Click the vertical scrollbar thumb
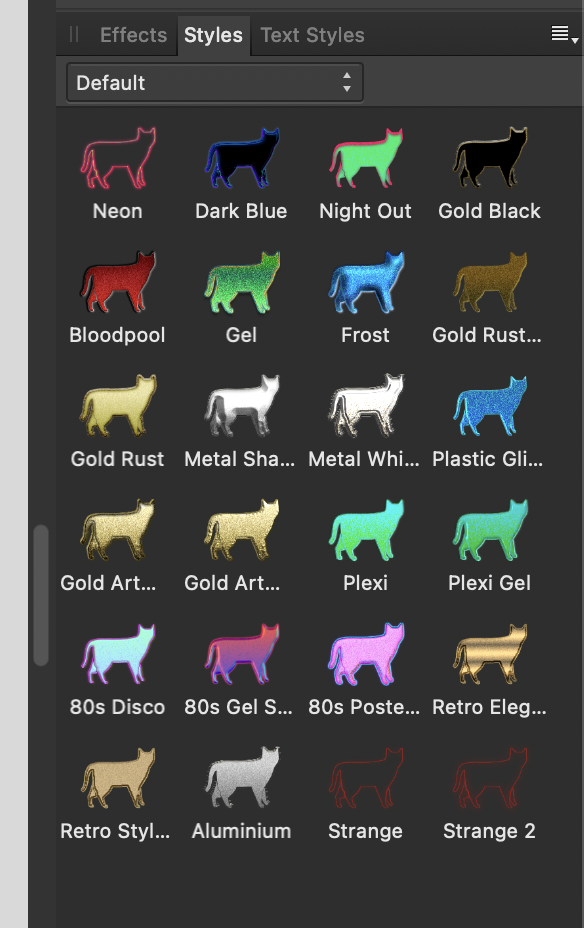This screenshot has width=584, height=928. coord(41,595)
